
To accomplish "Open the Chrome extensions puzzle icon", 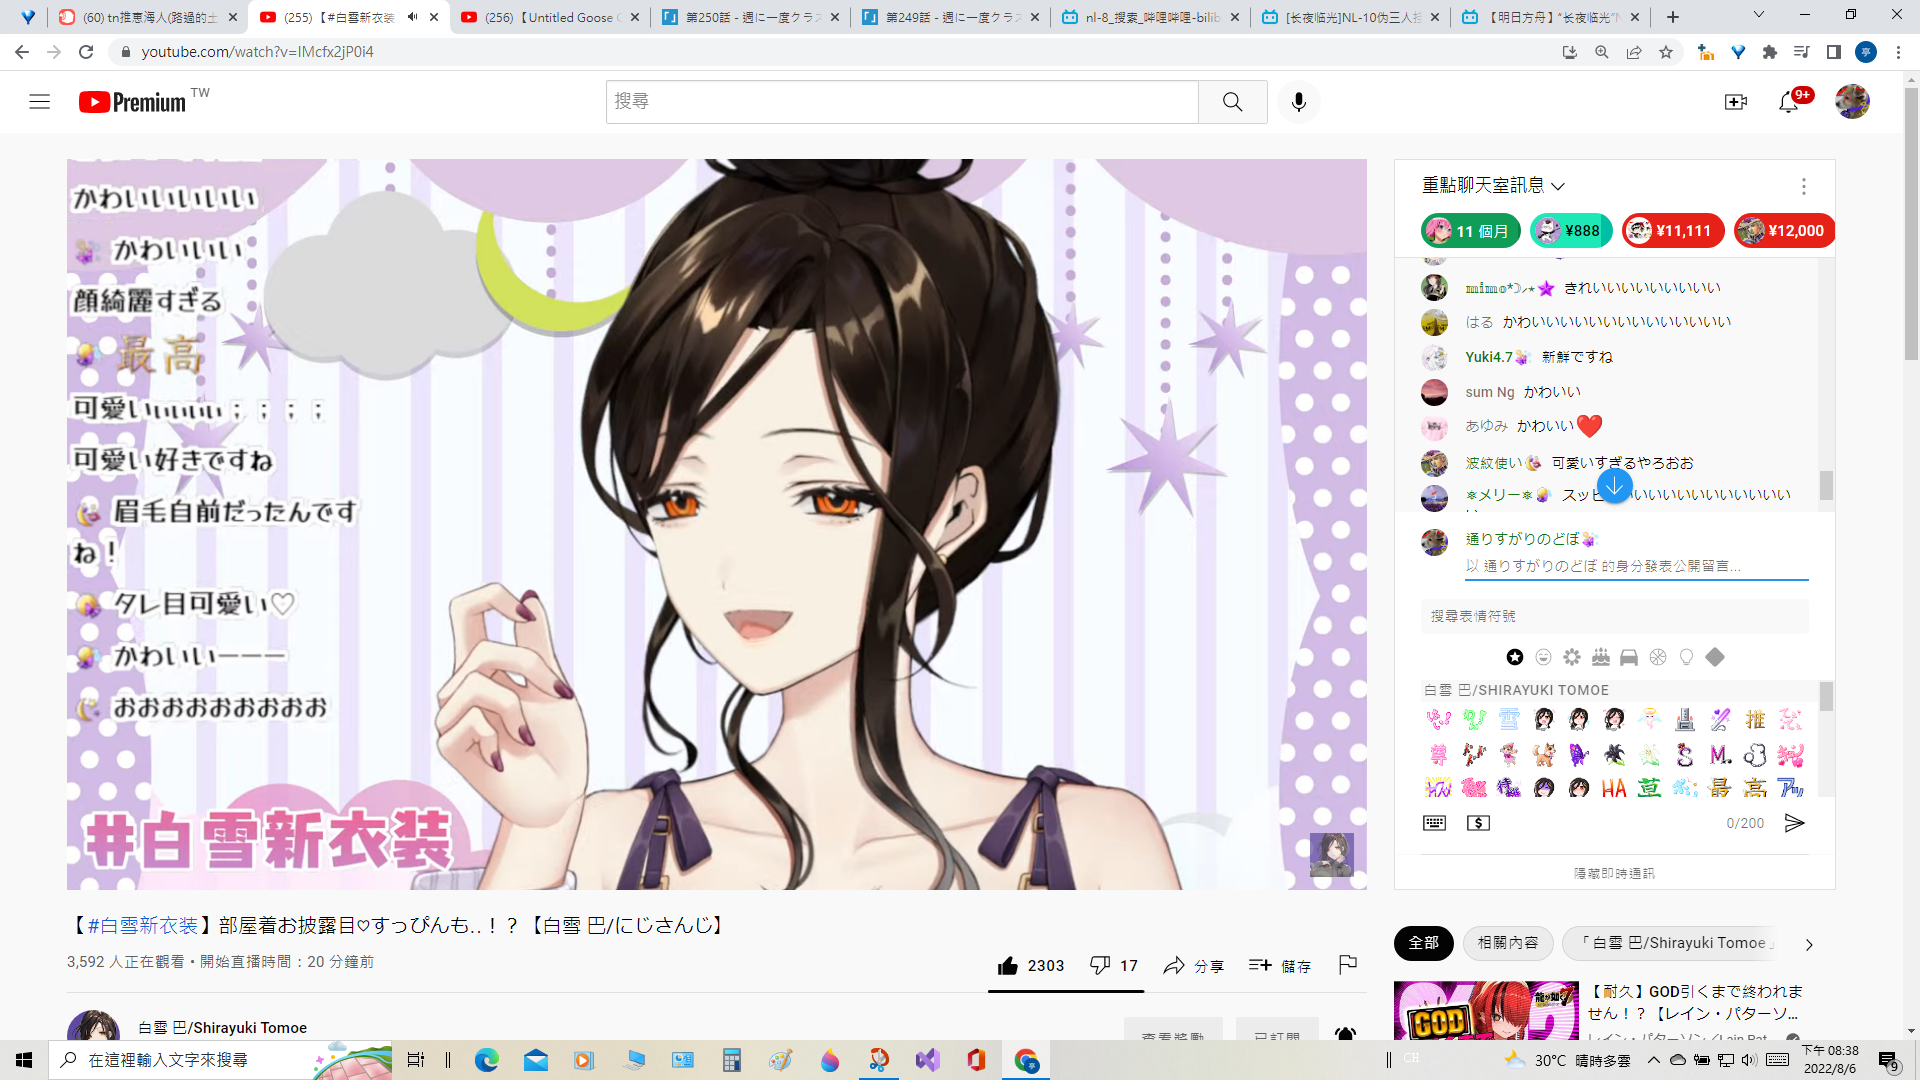I will (x=1769, y=52).
